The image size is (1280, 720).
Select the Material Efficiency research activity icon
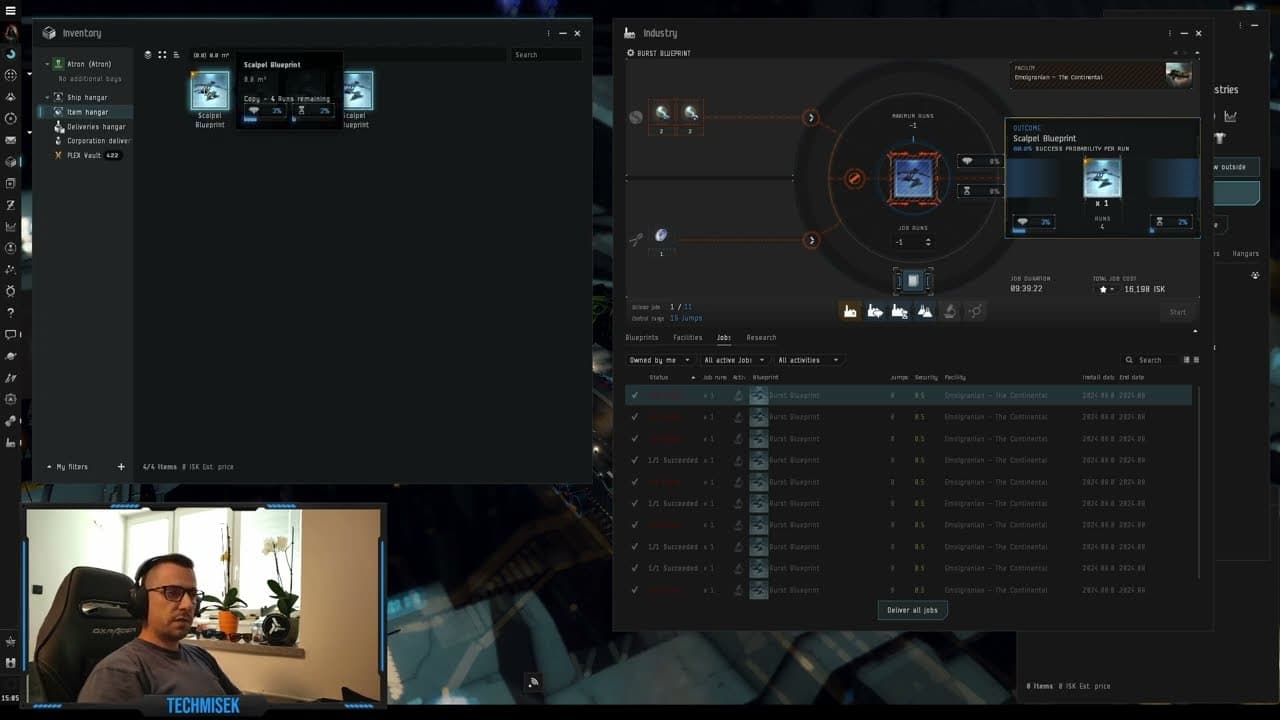(875, 312)
